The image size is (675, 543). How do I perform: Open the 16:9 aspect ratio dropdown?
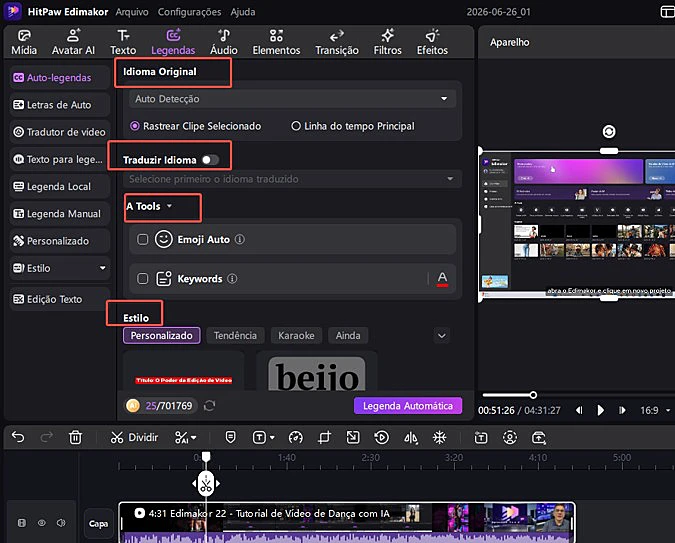pyautogui.click(x=655, y=410)
